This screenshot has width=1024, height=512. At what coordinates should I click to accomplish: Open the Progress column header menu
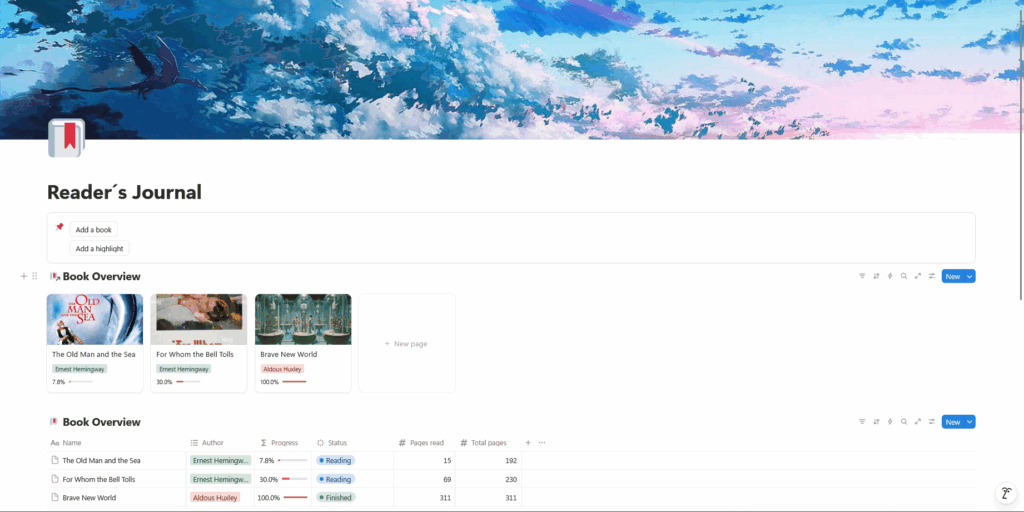click(284, 442)
